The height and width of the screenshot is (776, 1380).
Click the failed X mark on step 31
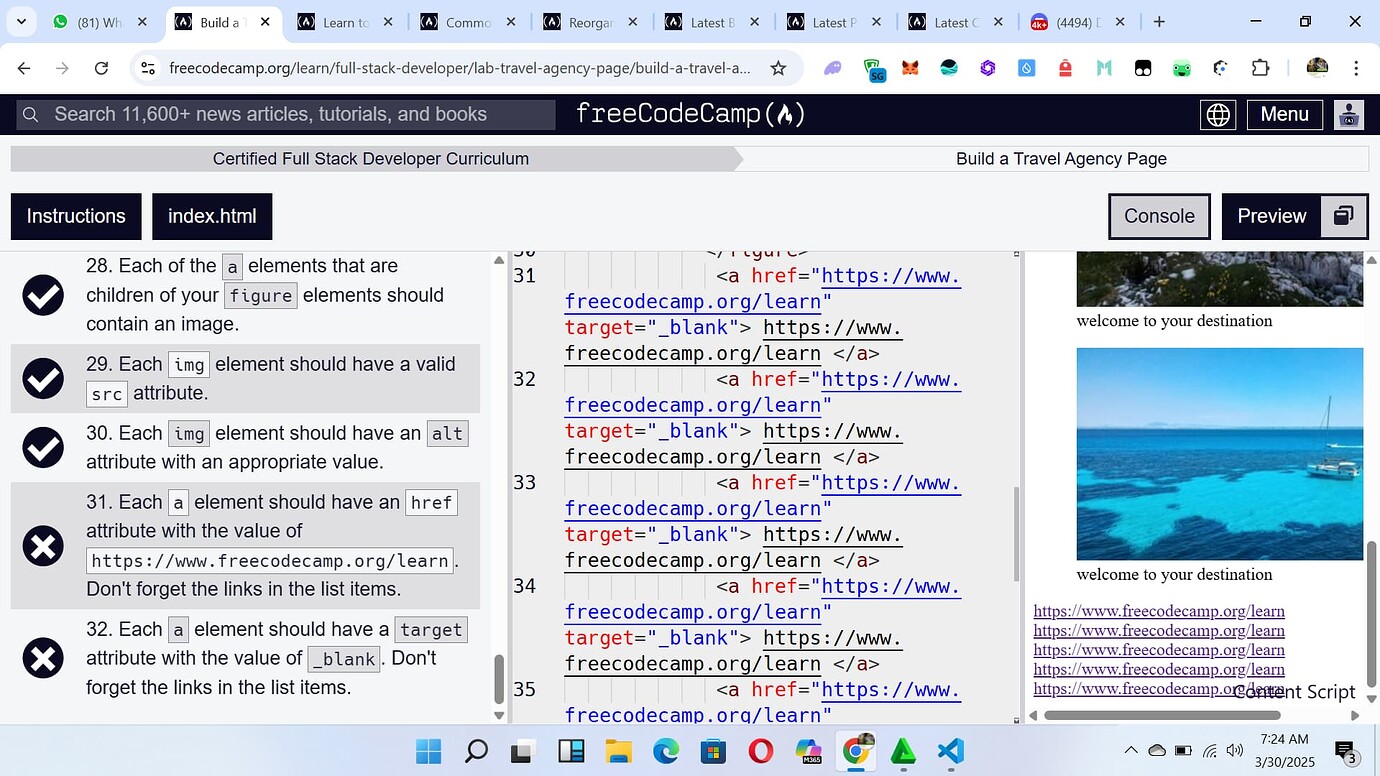(42, 545)
